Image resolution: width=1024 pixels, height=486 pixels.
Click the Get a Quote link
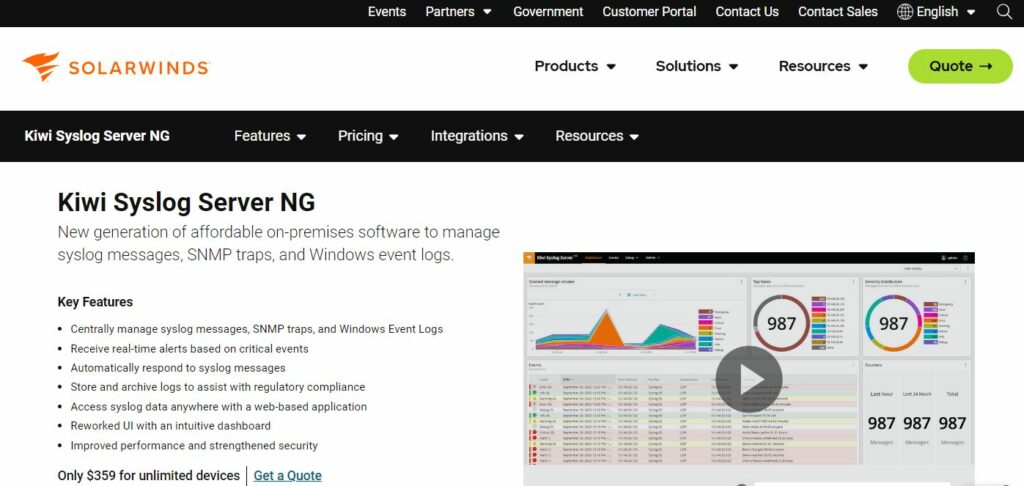click(287, 476)
